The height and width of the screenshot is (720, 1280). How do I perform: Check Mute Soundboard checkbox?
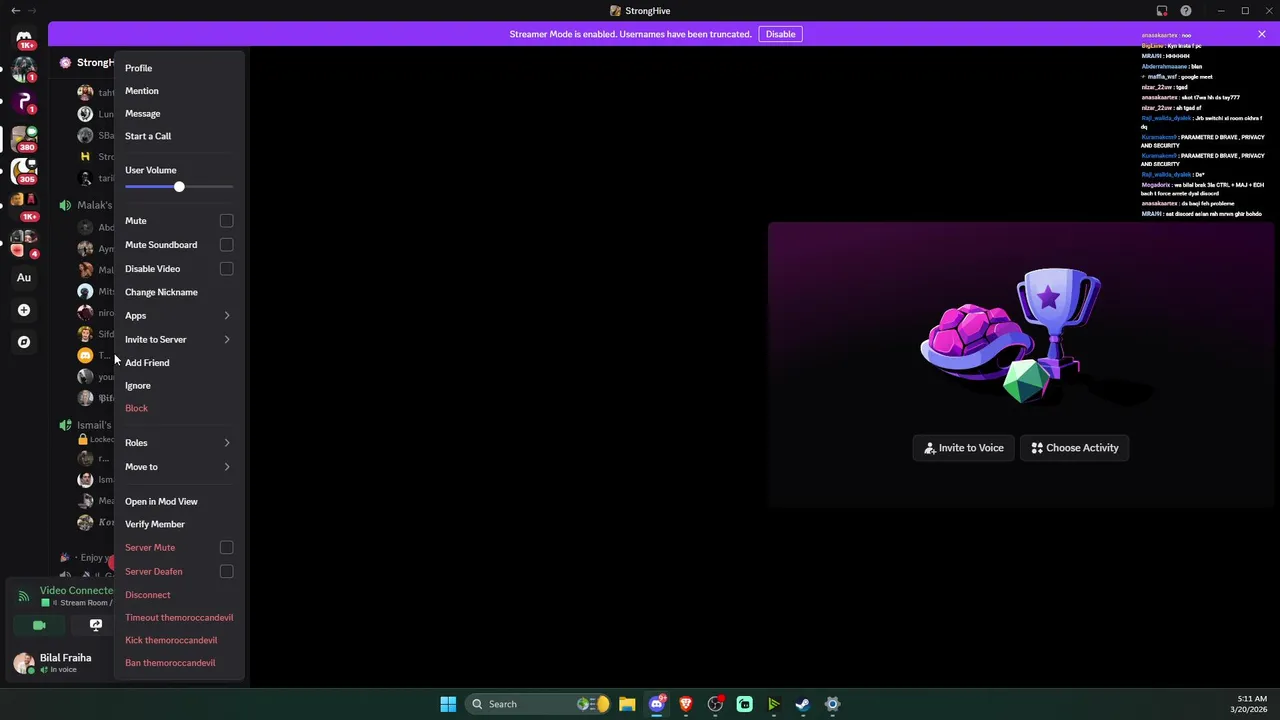pos(227,245)
